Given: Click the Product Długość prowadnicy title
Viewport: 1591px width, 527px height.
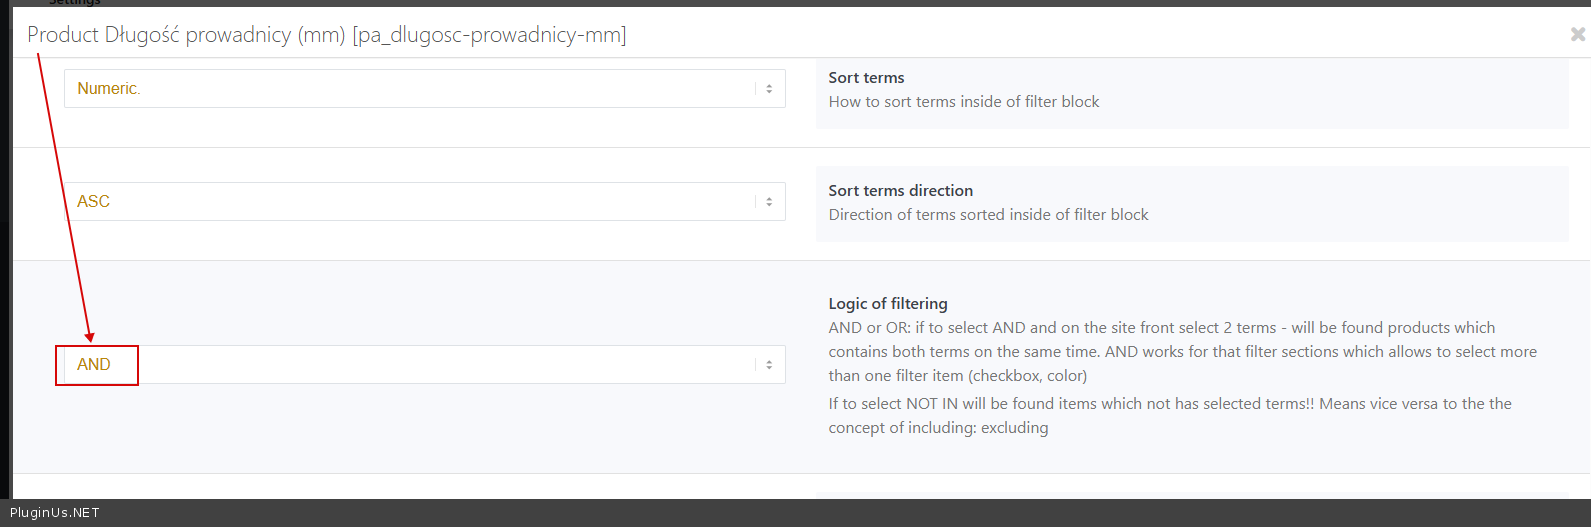Looking at the screenshot, I should 186,35.
